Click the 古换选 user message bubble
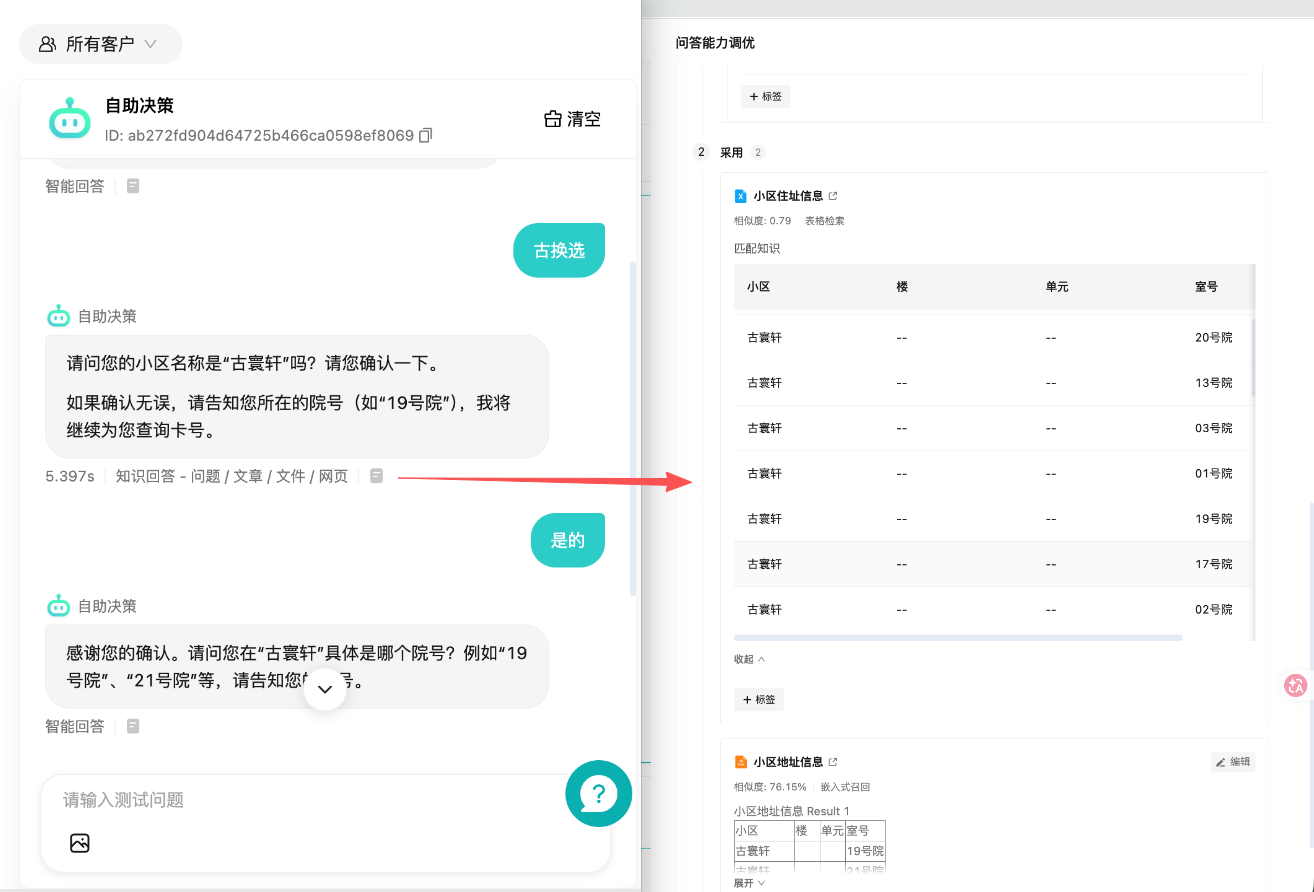This screenshot has height=892, width=1314. (x=559, y=250)
